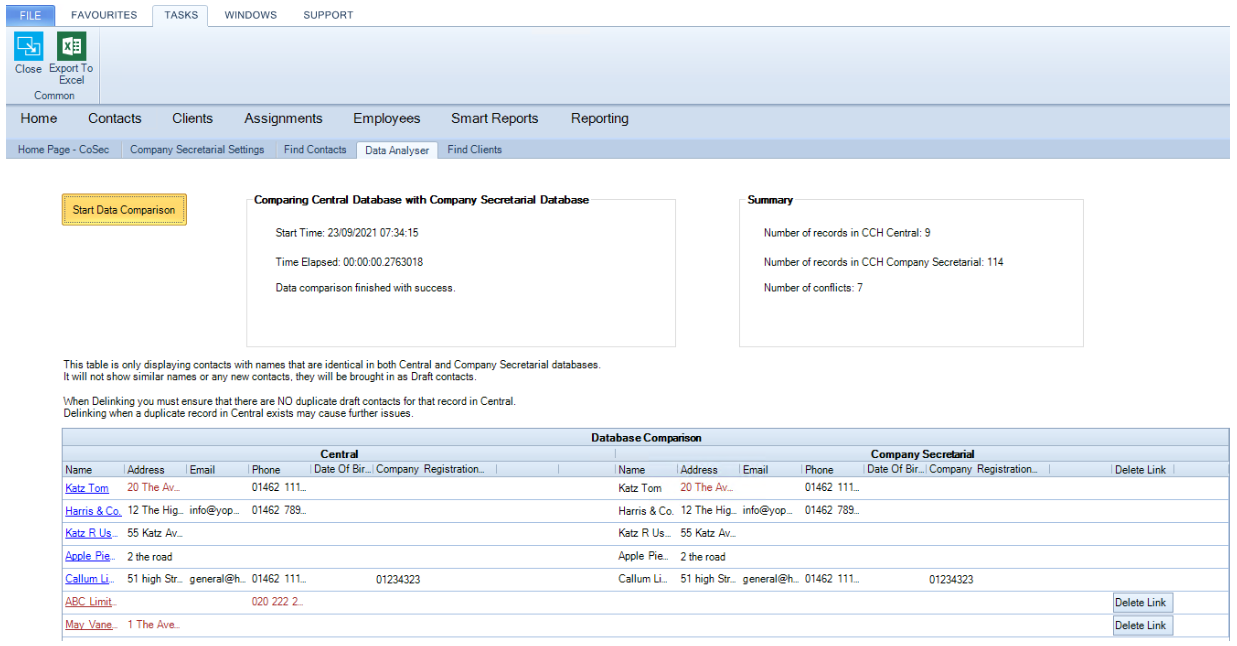Click the Delete Link column header
This screenshot has height=646, width=1237.
pyautogui.click(x=1141, y=470)
